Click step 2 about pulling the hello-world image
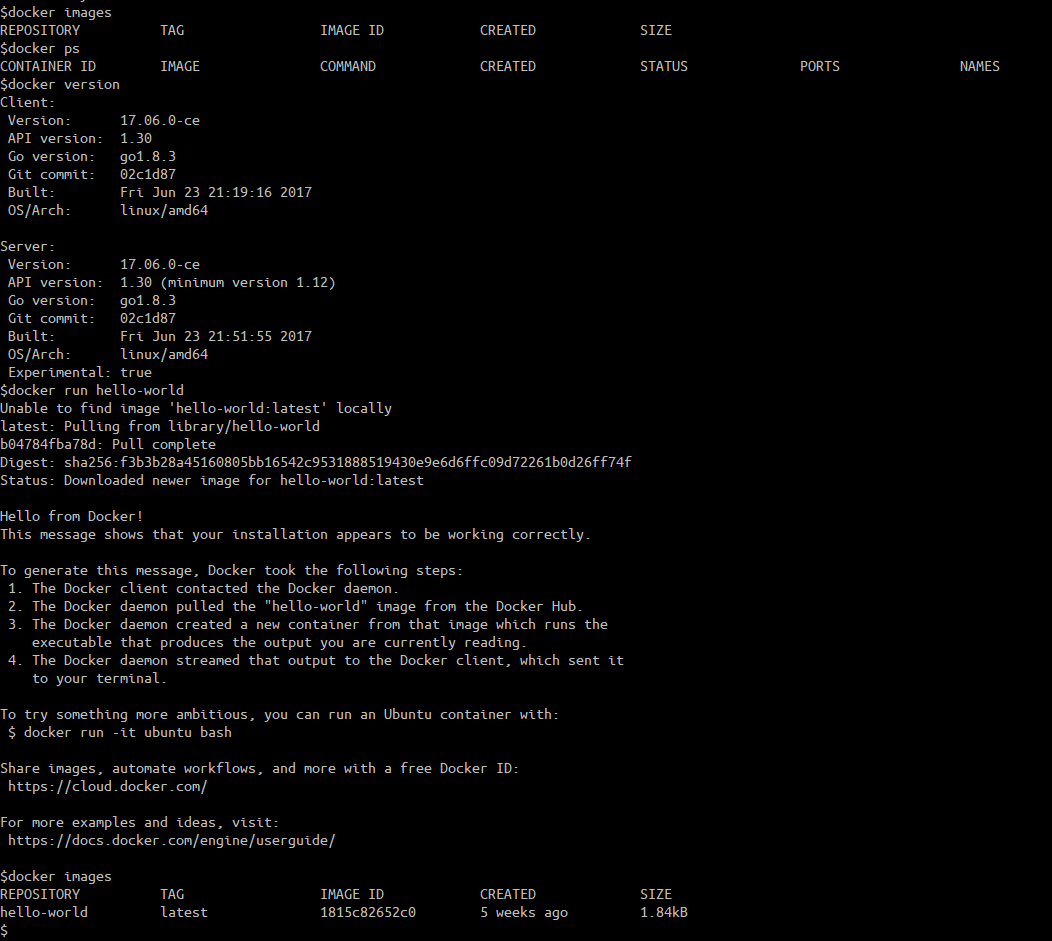 295,606
